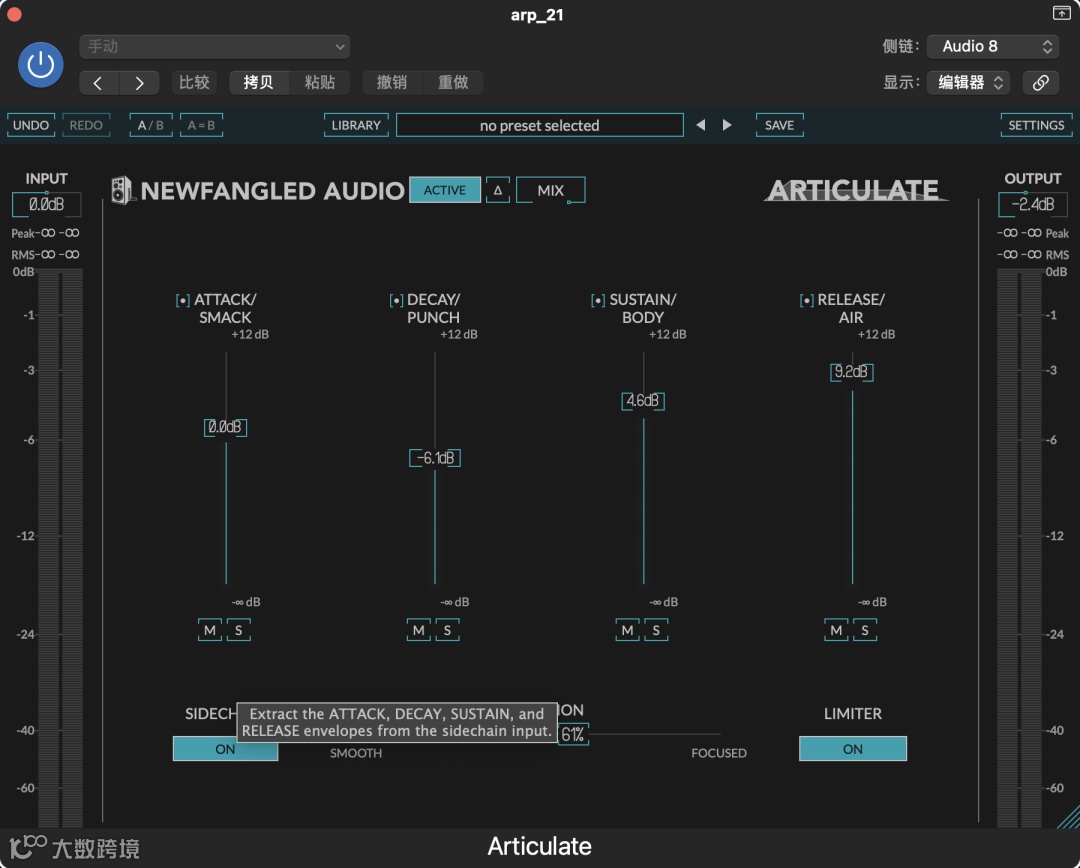Toggle the ACTIVE button
The height and width of the screenshot is (868, 1080).
pyautogui.click(x=445, y=190)
